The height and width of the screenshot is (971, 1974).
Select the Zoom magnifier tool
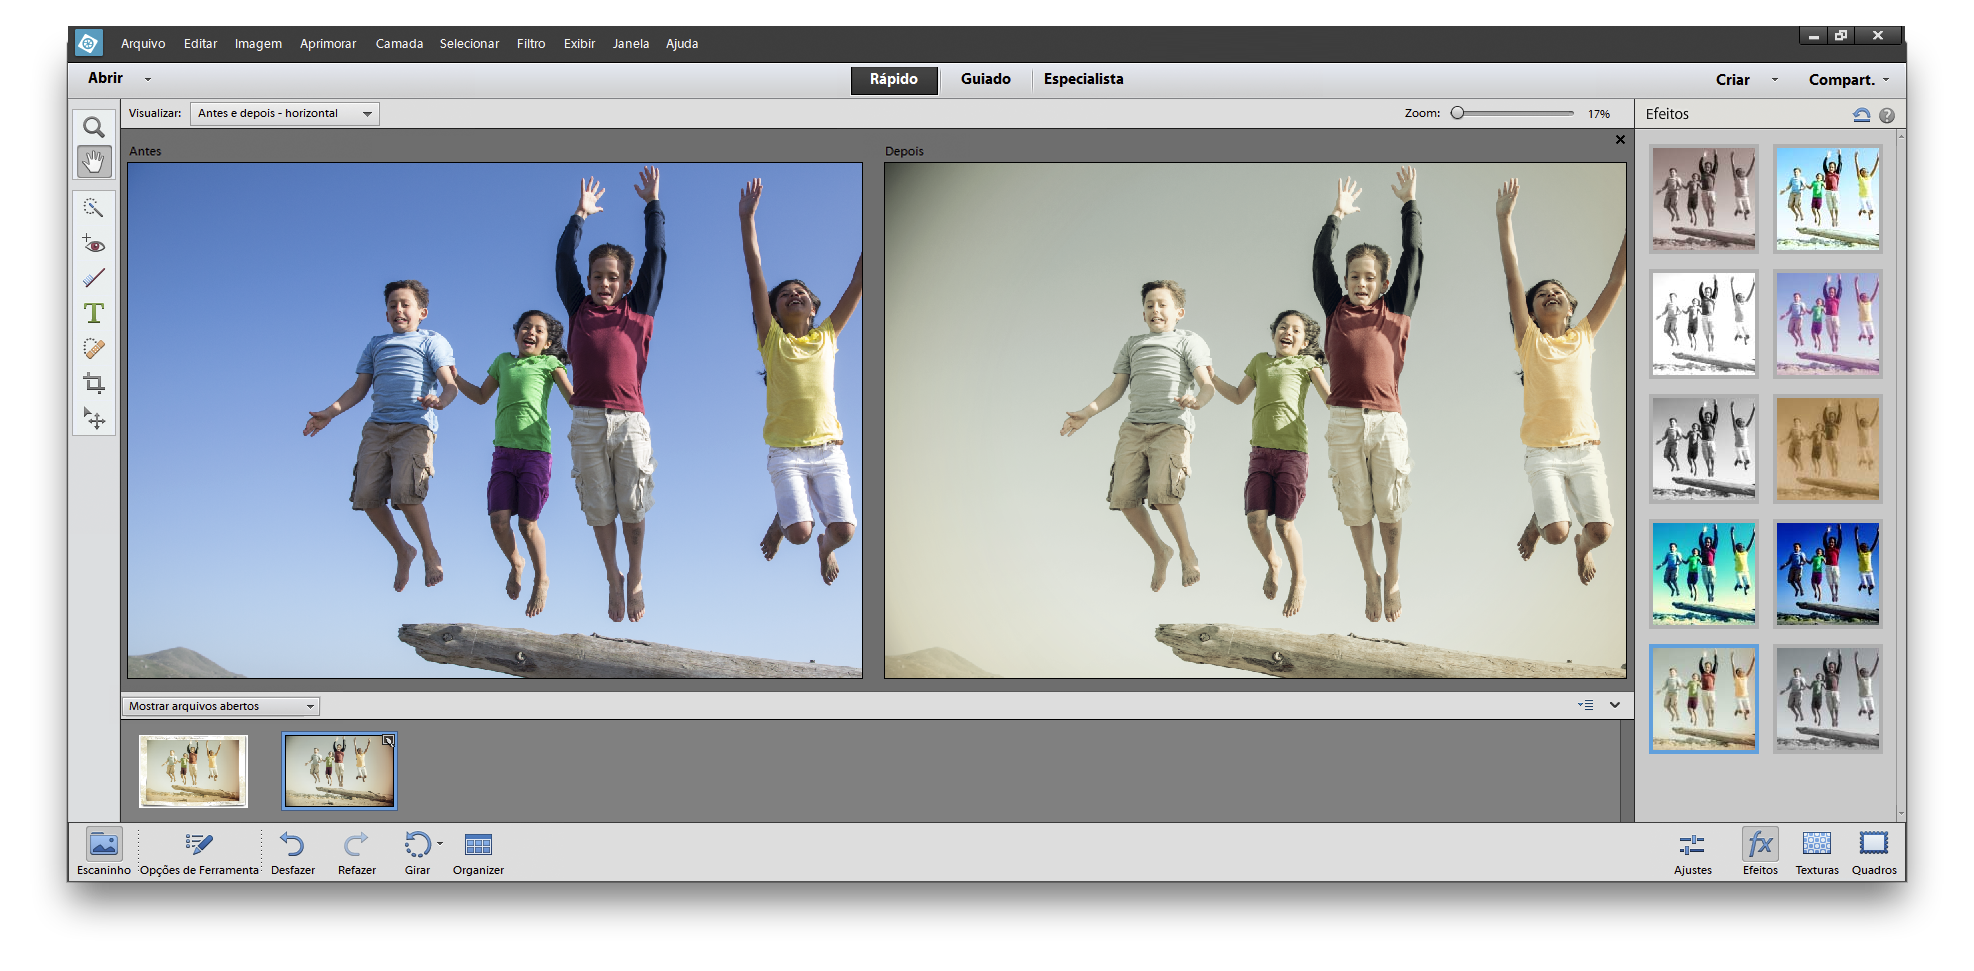tap(94, 127)
